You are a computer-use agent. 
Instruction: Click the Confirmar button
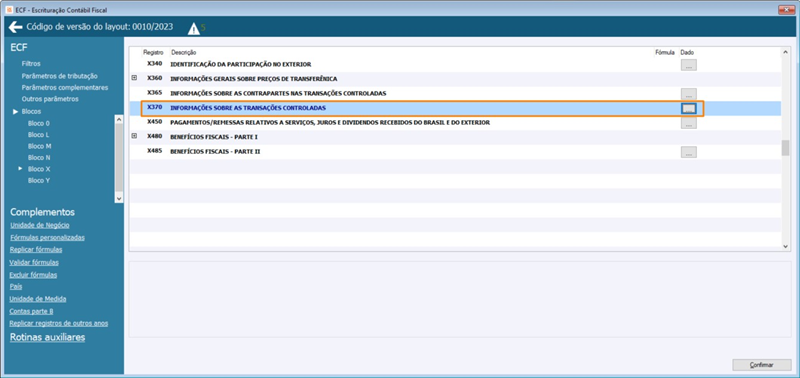pyautogui.click(x=762, y=365)
